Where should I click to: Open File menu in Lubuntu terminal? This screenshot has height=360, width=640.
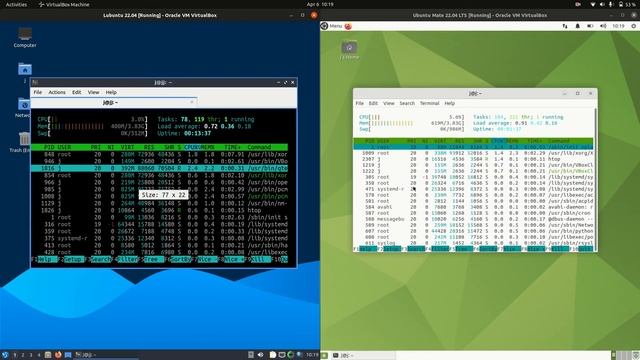38,92
